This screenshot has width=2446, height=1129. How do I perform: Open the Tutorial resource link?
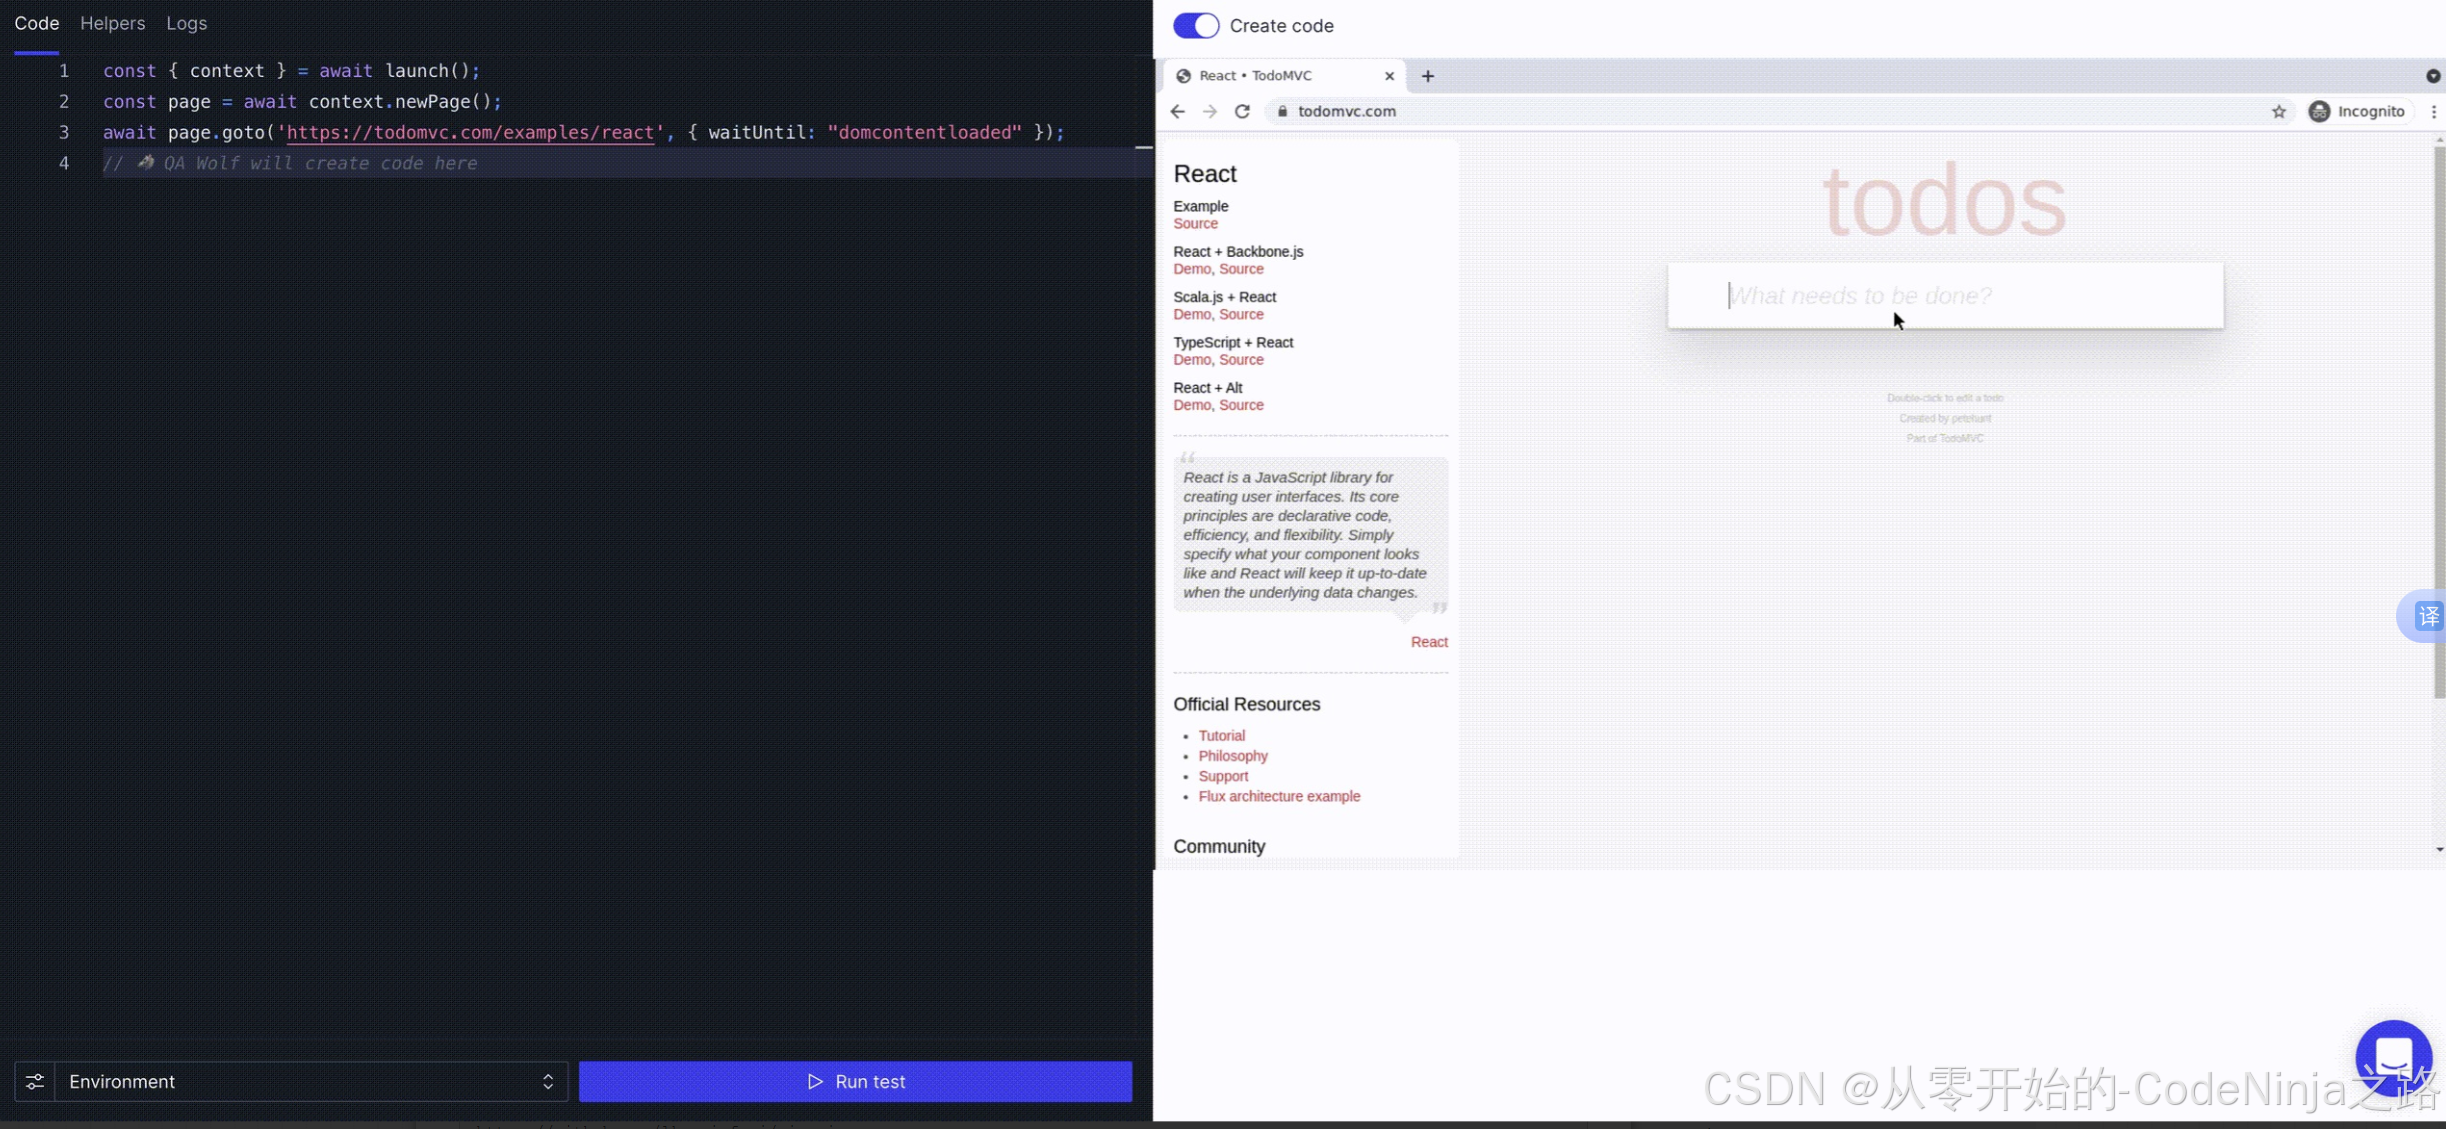coord(1221,736)
